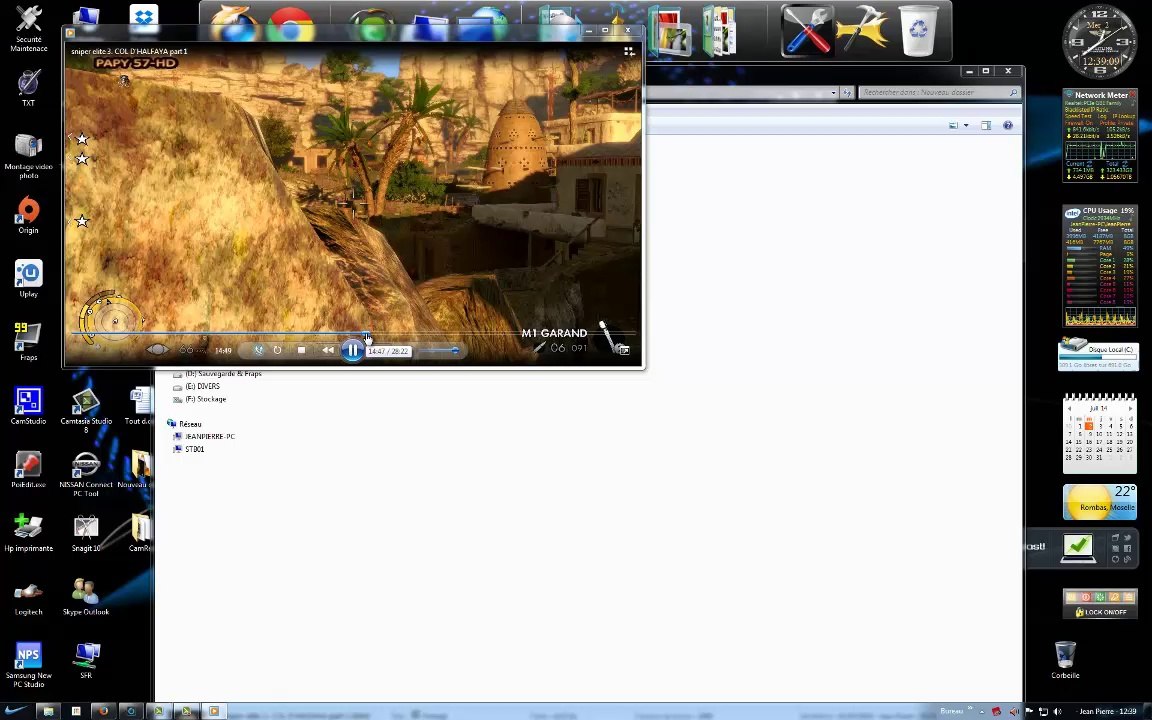This screenshot has width=1152, height=720.
Task: Click the taskbar clock showing 12:39
Action: (x=1108, y=711)
